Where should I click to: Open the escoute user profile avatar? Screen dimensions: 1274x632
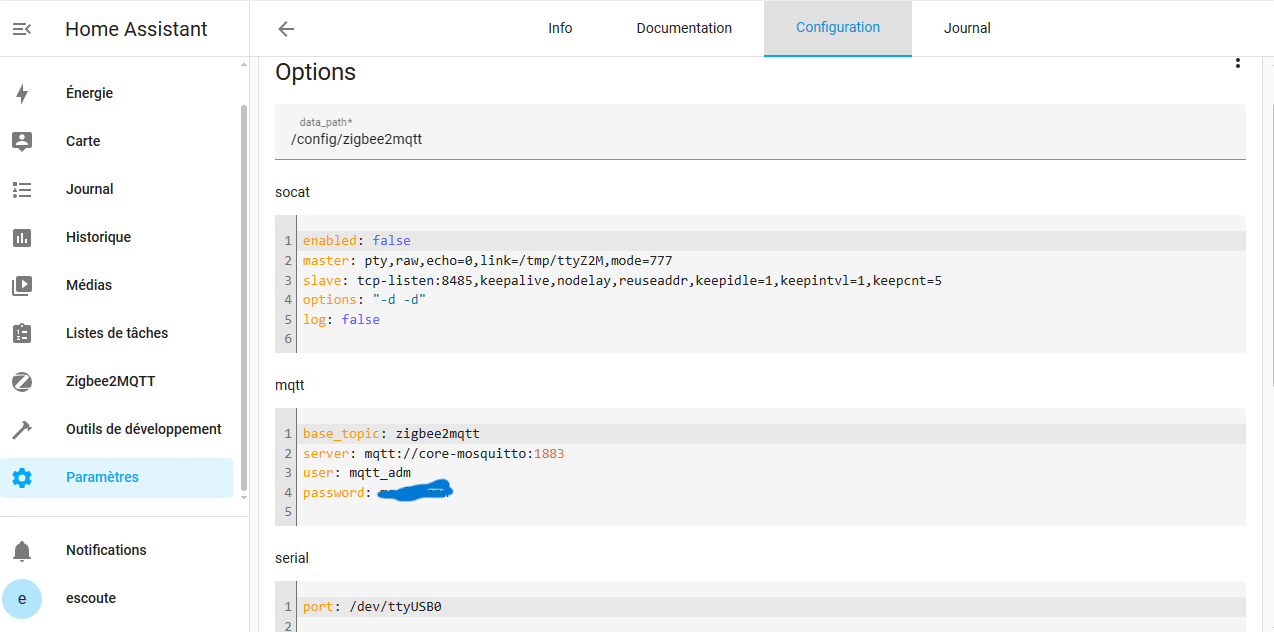[x=22, y=598]
